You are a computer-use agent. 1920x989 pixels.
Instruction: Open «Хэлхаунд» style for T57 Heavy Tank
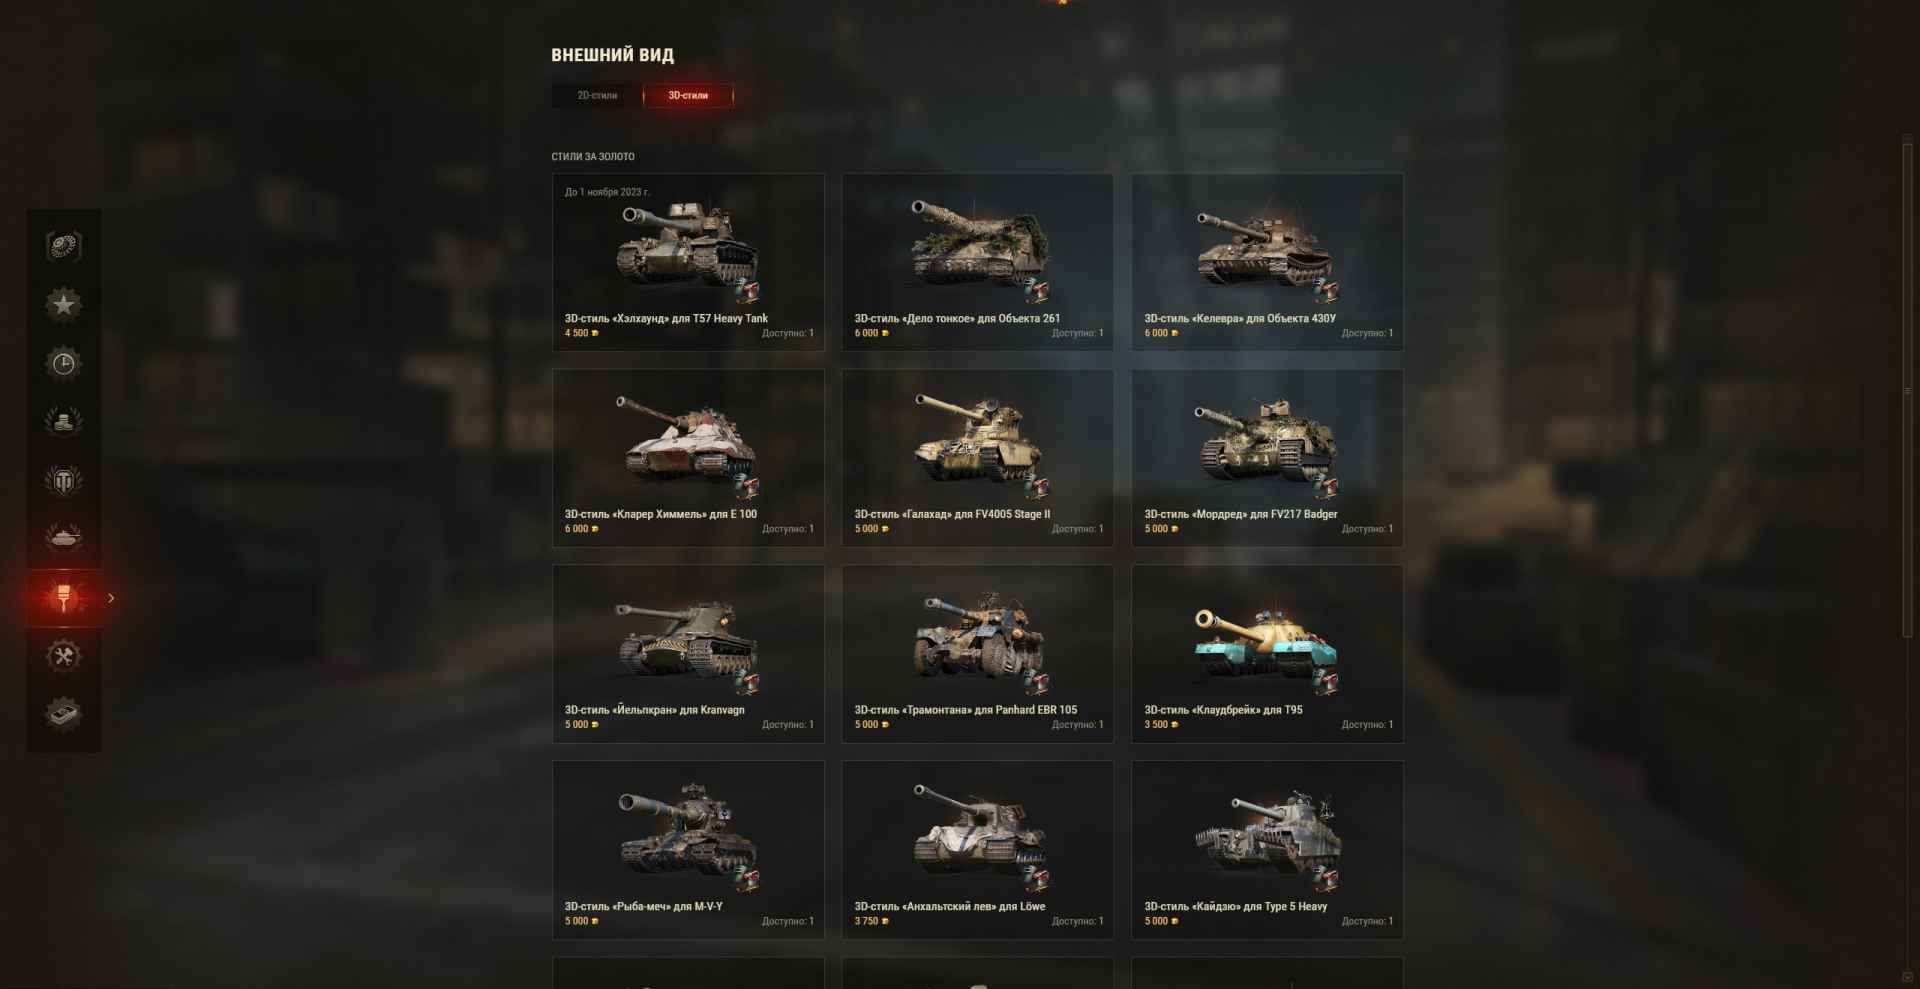point(688,262)
